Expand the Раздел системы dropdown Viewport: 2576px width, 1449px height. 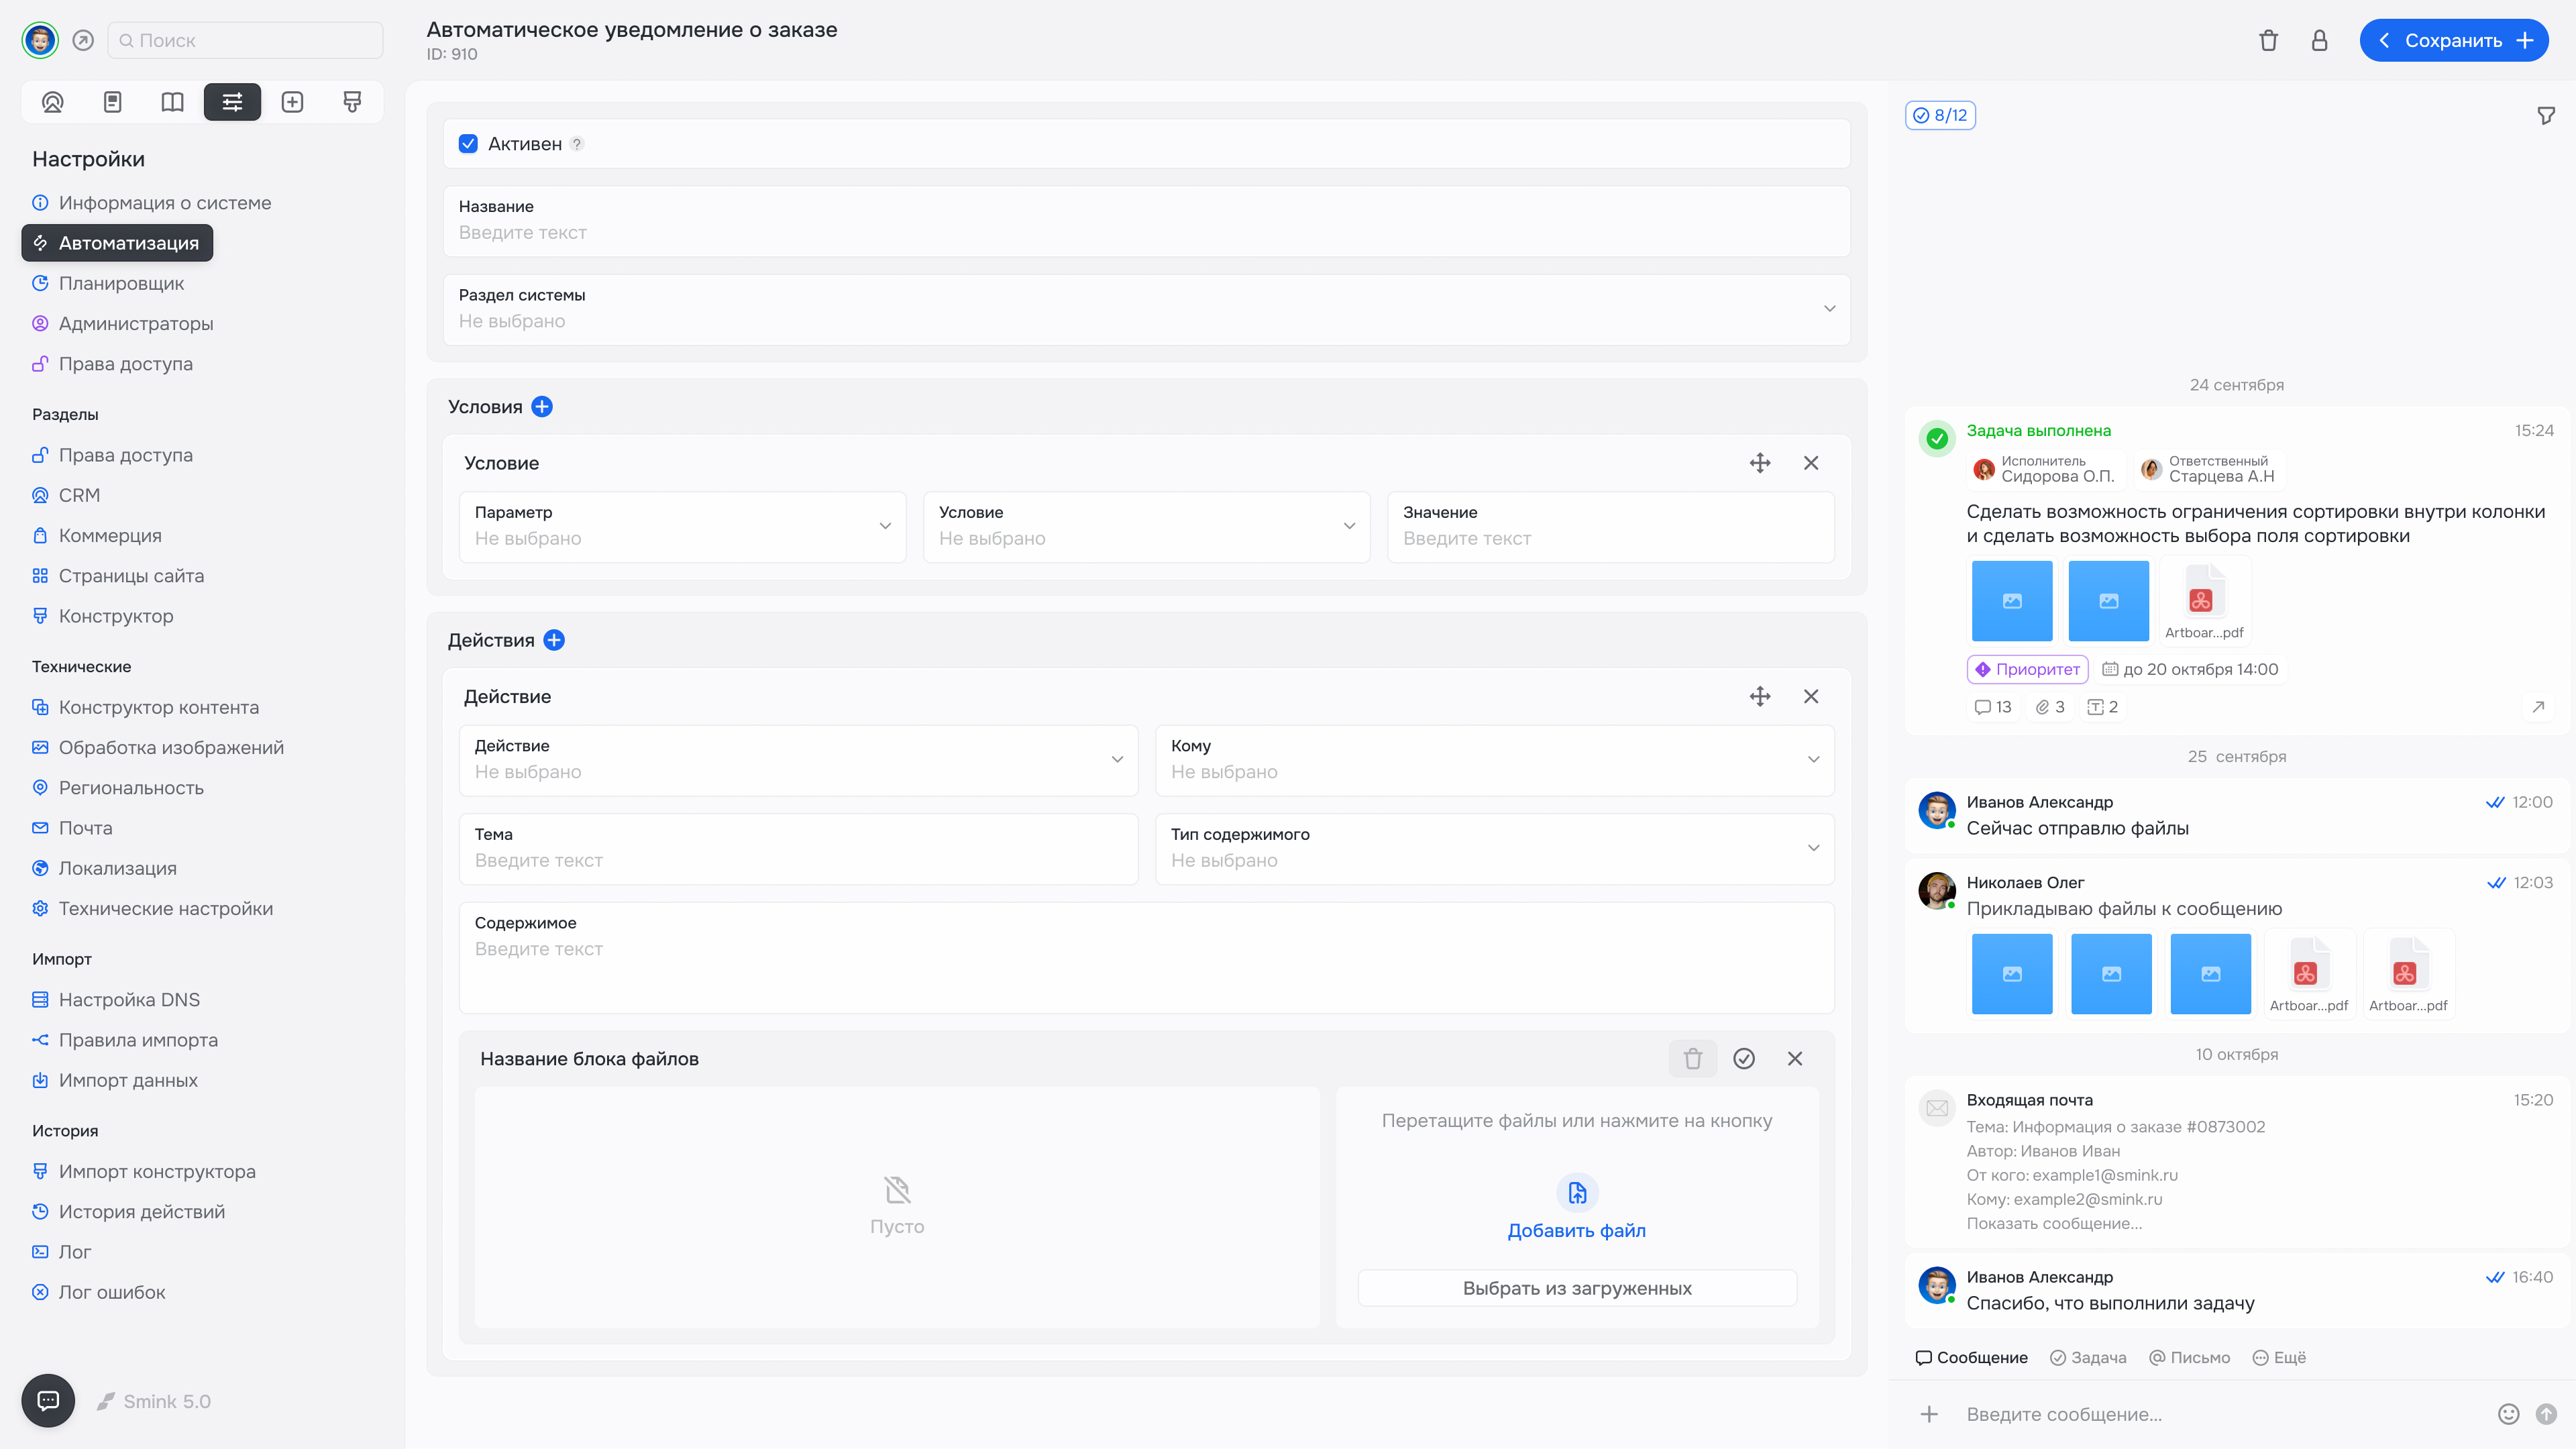point(1146,309)
